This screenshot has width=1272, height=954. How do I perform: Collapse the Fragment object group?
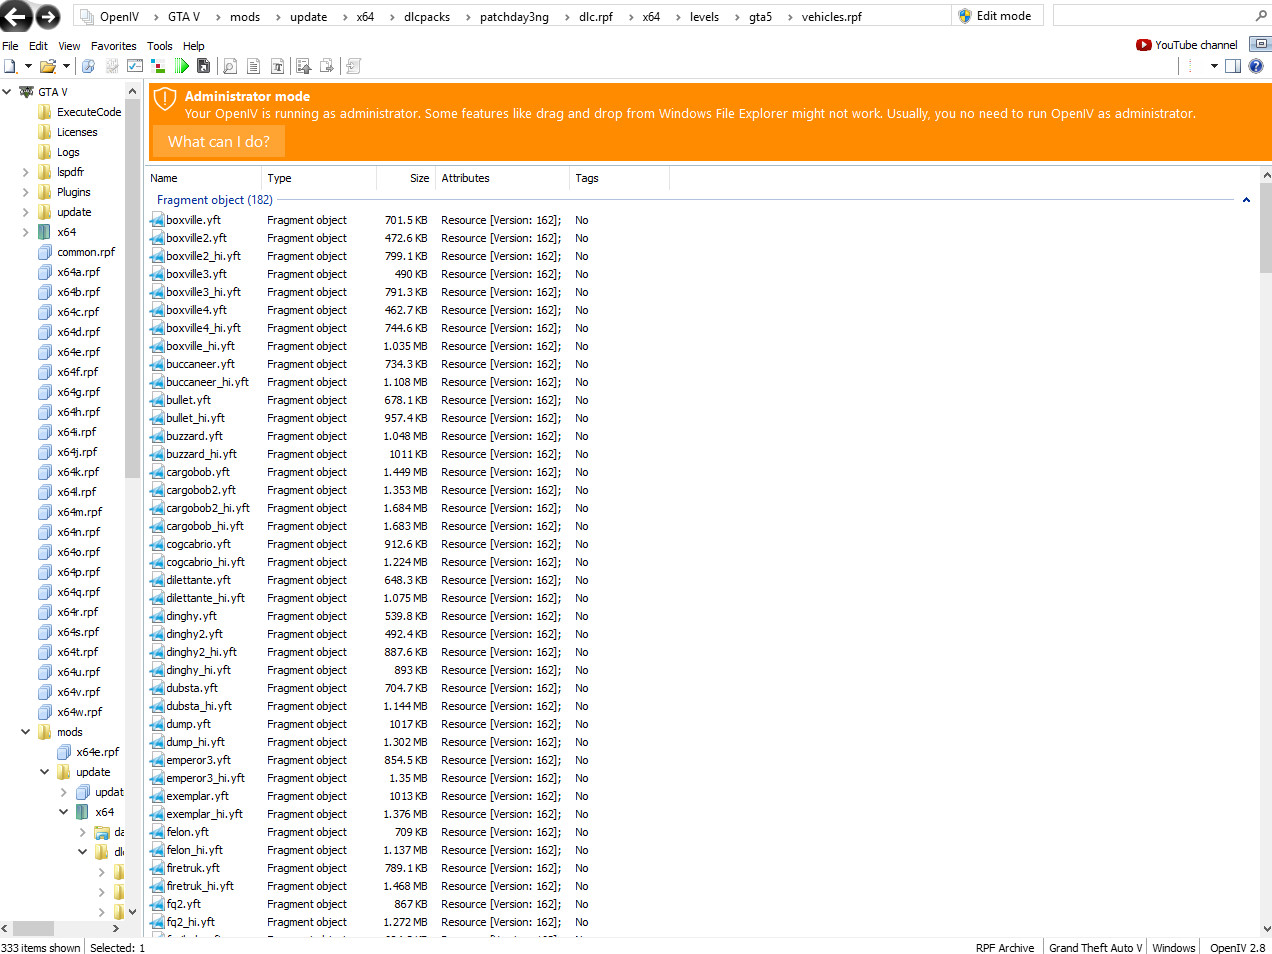[x=1246, y=200]
